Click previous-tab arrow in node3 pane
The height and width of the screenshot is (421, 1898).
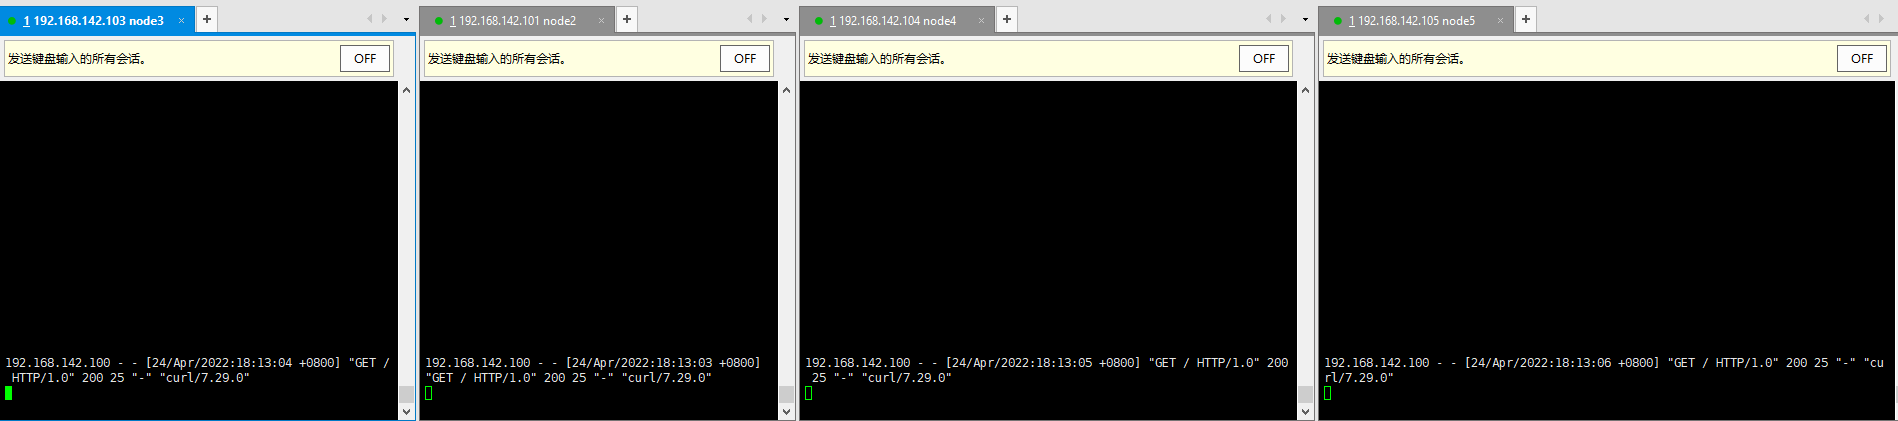[369, 19]
